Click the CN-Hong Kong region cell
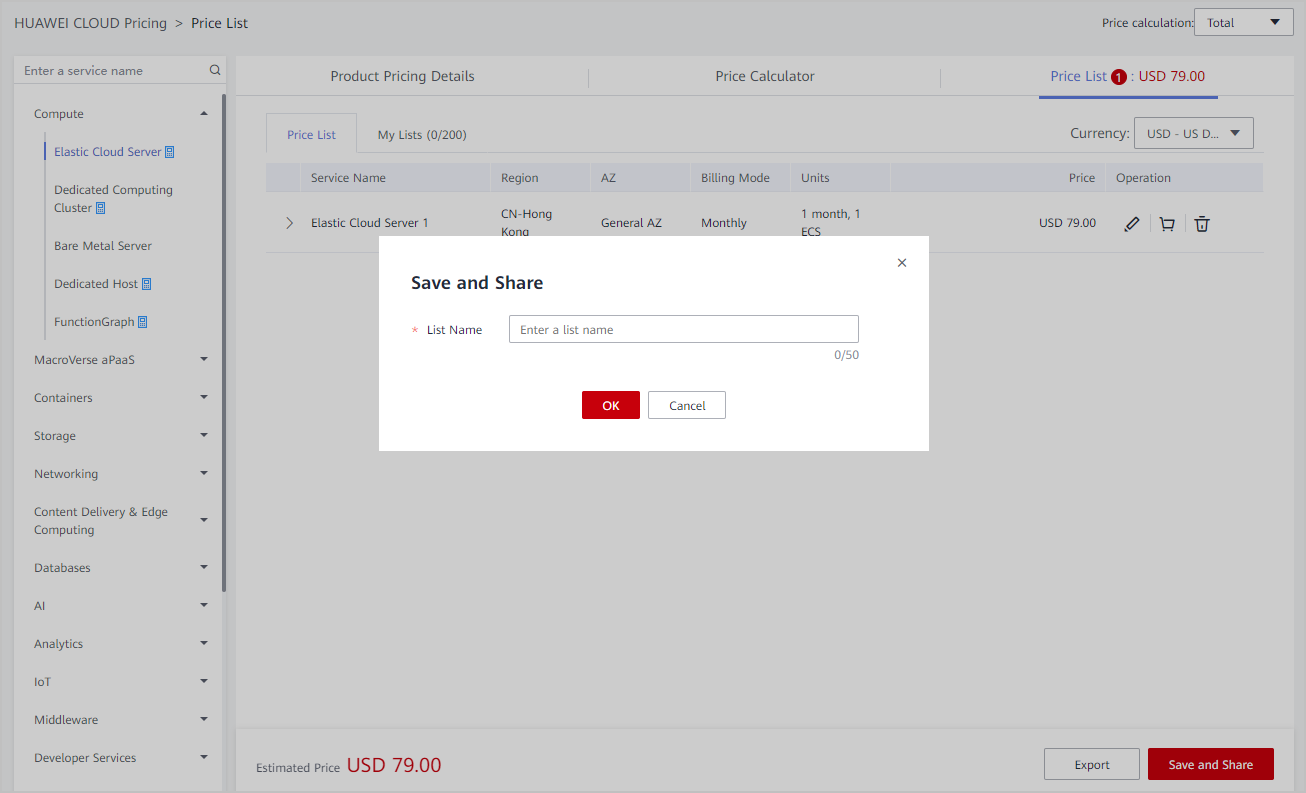Image resolution: width=1306 pixels, height=793 pixels. click(526, 223)
